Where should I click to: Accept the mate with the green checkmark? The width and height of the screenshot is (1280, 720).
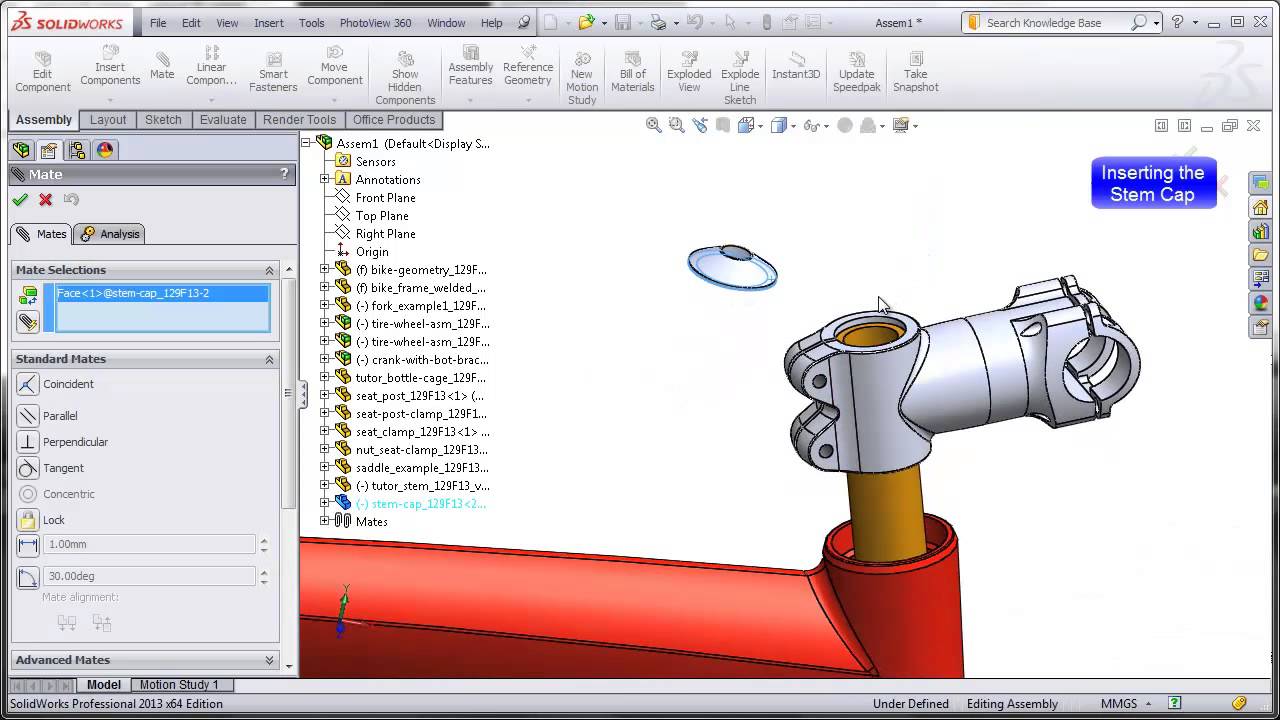[x=20, y=200]
